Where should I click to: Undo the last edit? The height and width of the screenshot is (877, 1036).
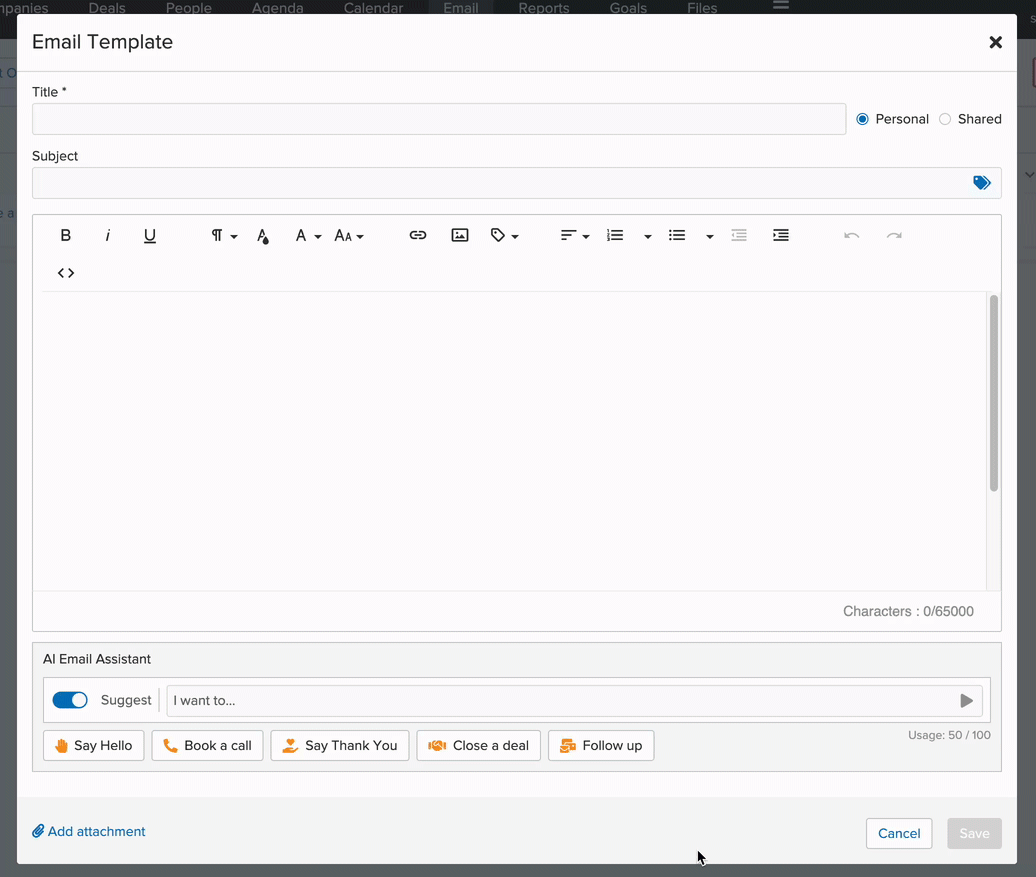coord(851,235)
